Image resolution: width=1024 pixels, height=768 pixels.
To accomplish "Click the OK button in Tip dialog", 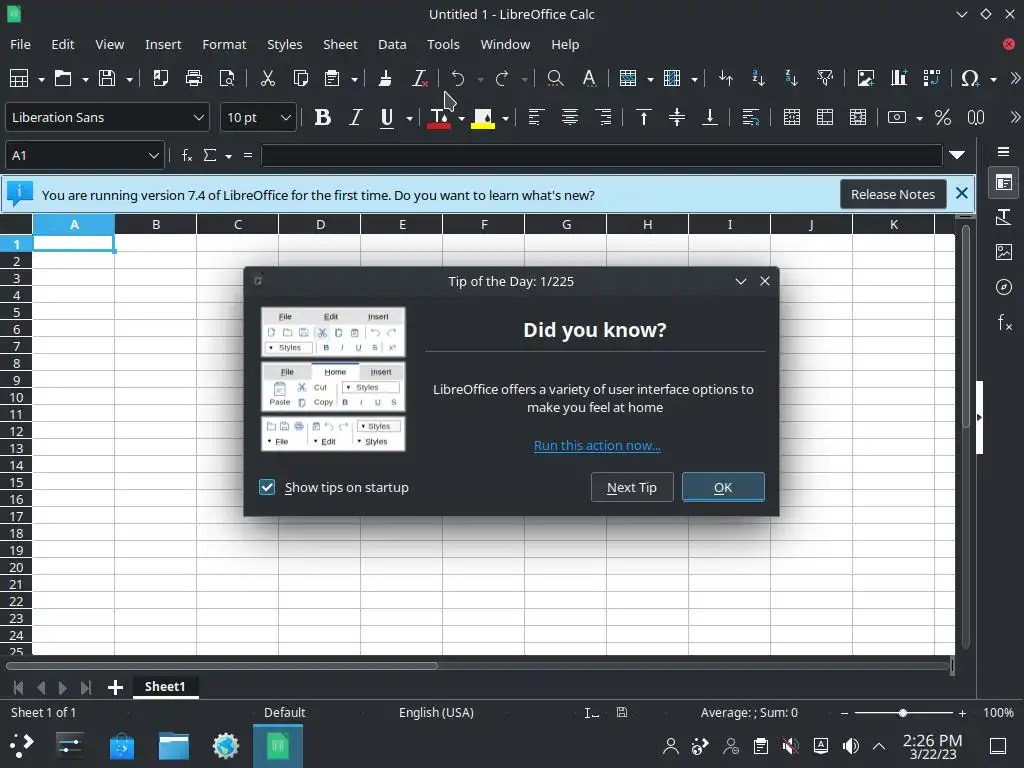I will click(723, 487).
